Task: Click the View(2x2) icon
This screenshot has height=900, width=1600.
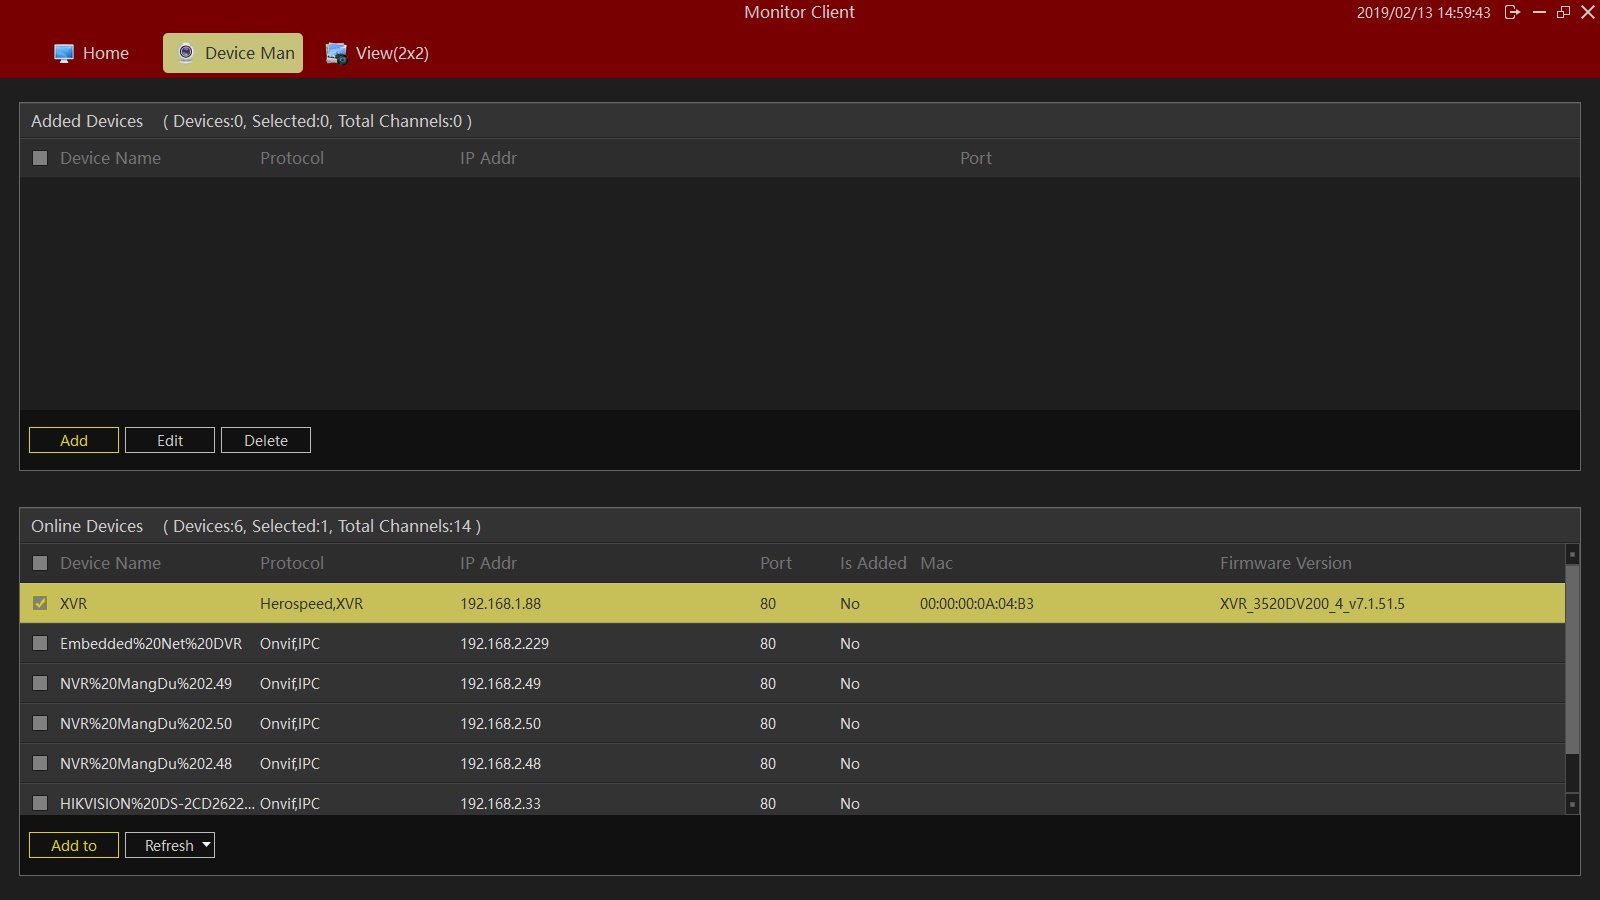Action: (336, 53)
